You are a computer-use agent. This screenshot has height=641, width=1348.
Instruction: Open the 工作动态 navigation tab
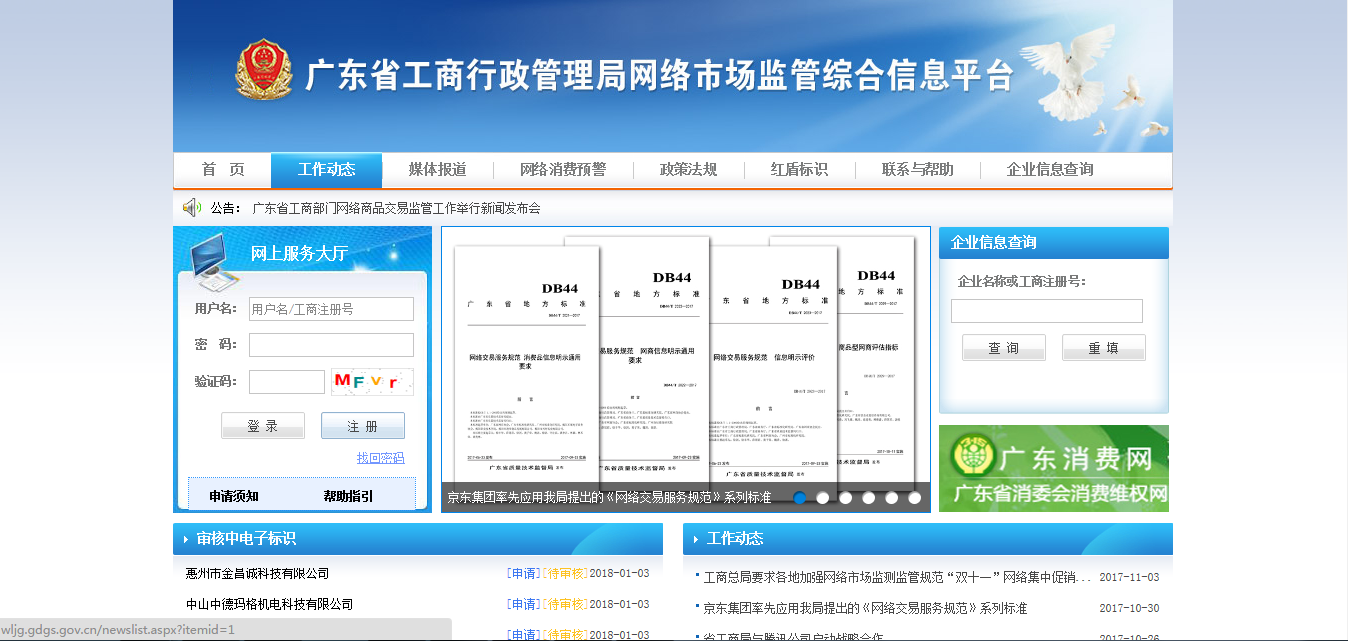point(326,170)
